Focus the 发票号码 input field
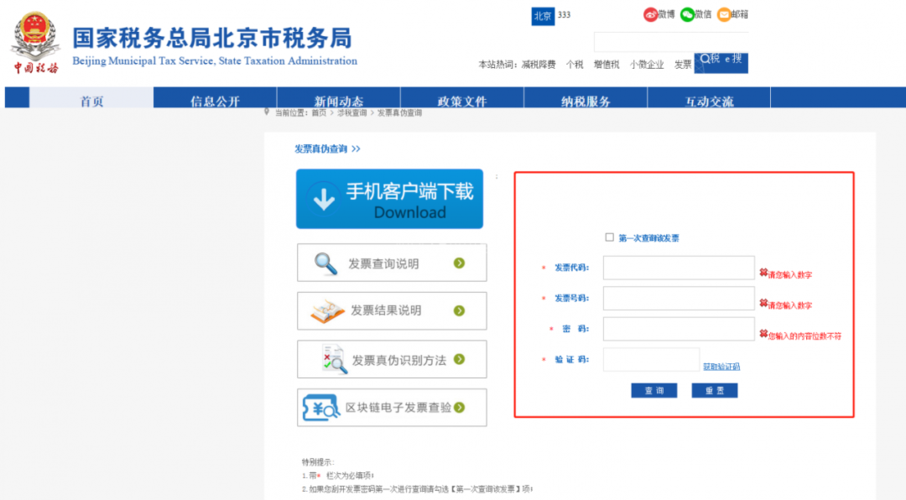The image size is (906, 500). 679,298
